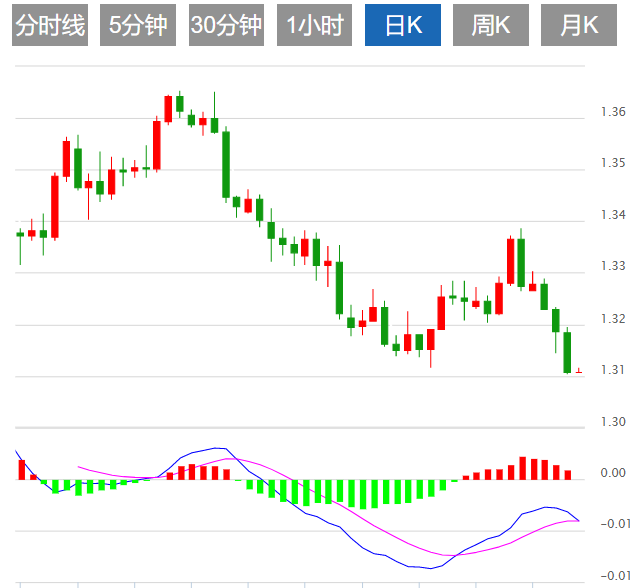
Task: Click the 1.34 price axis label
Action: coord(613,215)
